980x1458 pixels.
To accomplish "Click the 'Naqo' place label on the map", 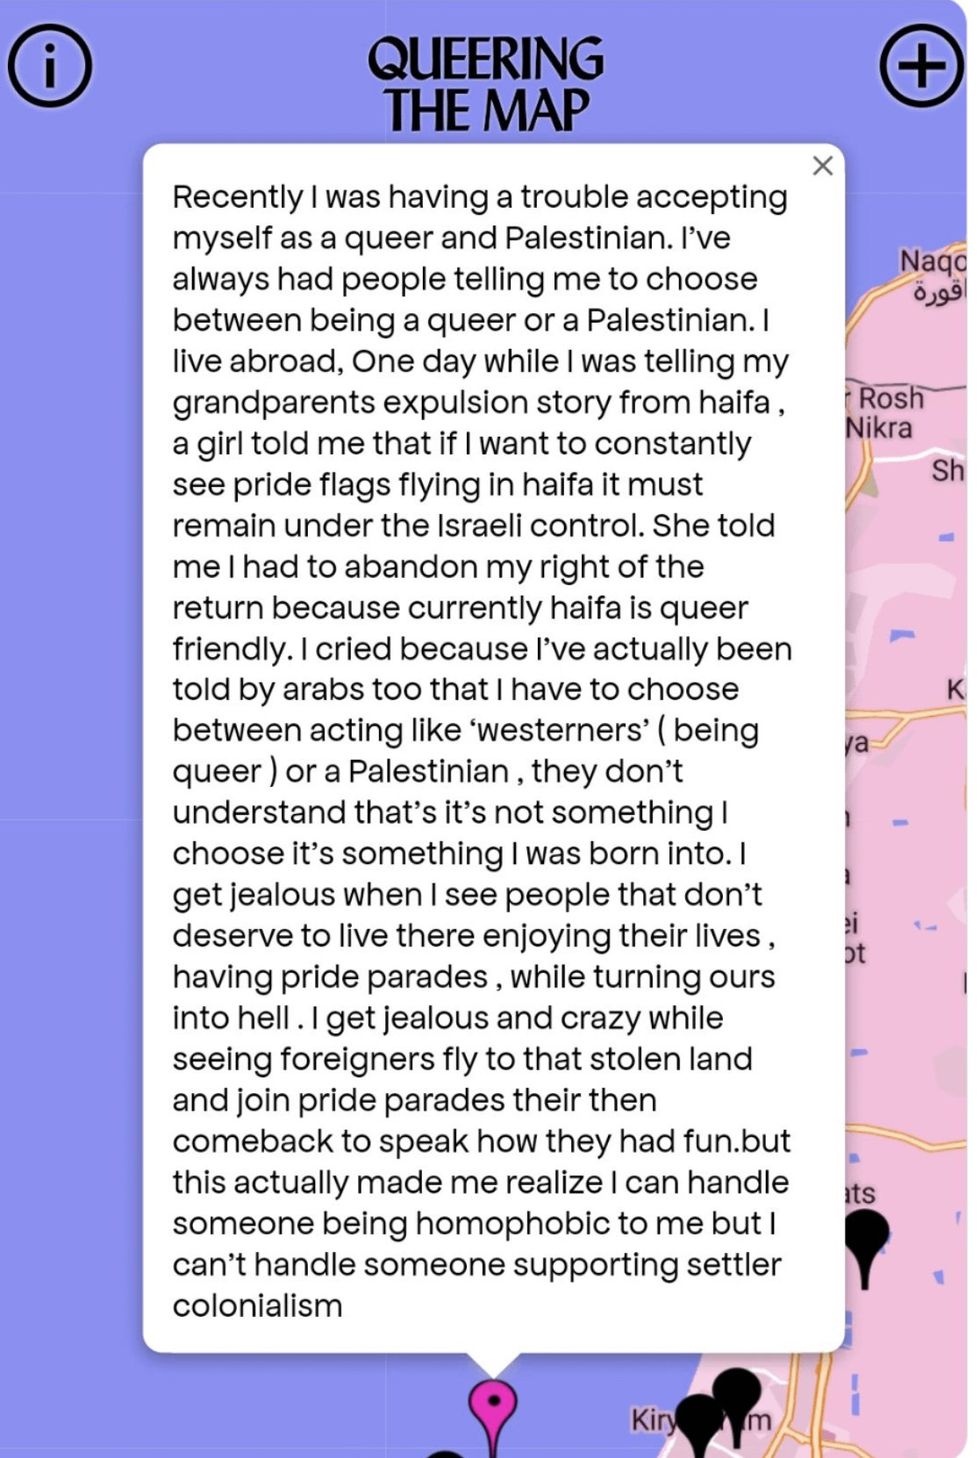I will [x=932, y=261].
